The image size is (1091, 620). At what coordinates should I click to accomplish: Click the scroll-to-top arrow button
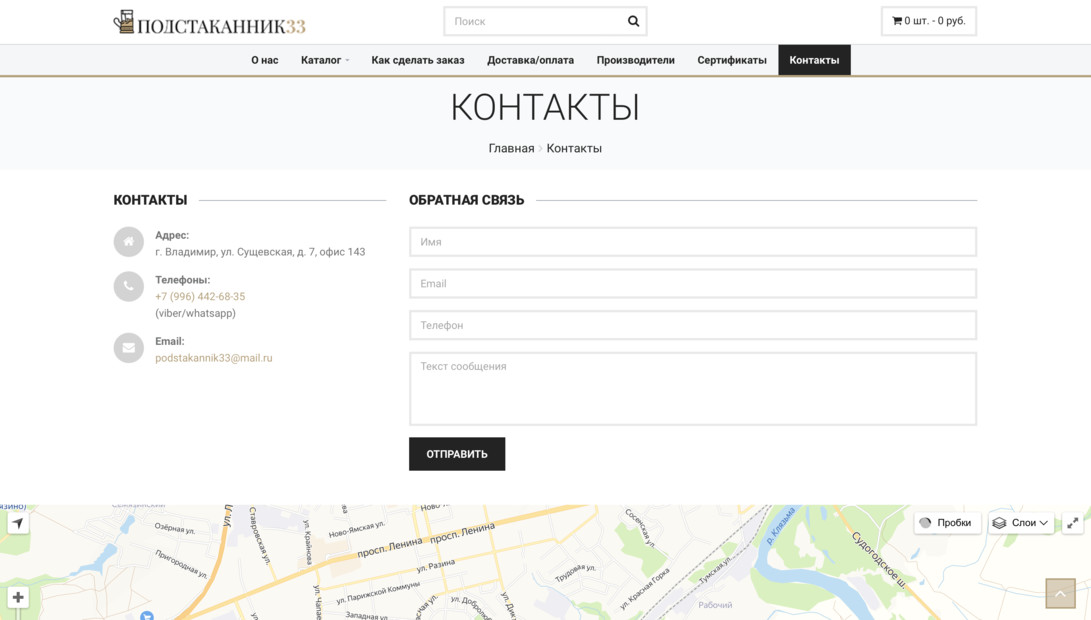pos(1060,594)
